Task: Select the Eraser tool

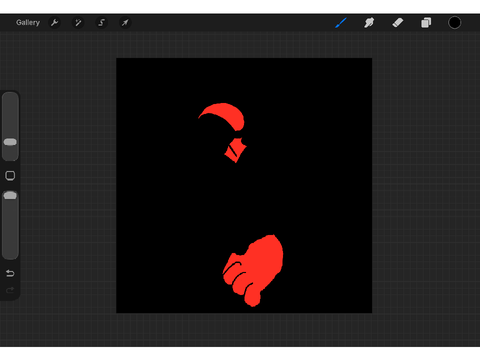Action: 398,23
